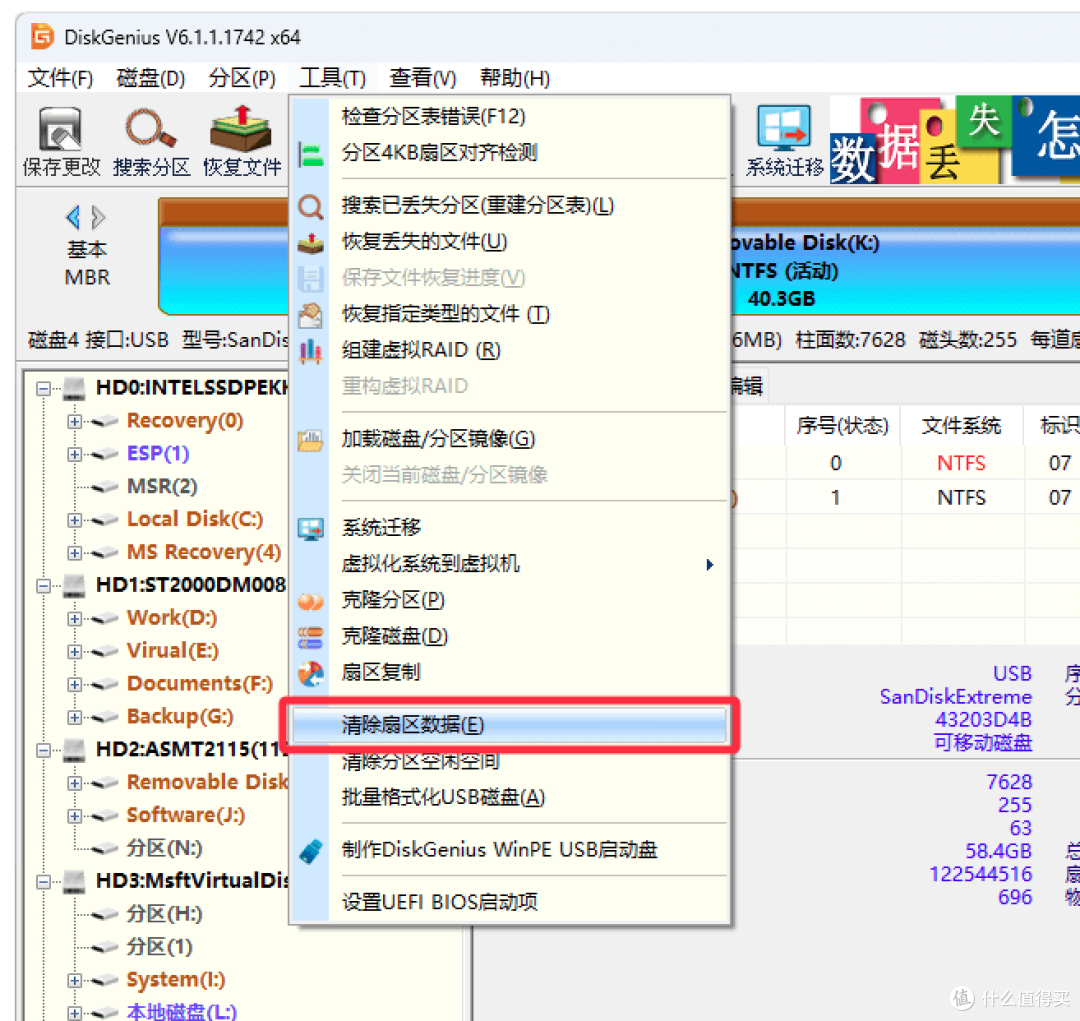
Task: Select the 分区(N:) partition in tree
Action: click(164, 848)
